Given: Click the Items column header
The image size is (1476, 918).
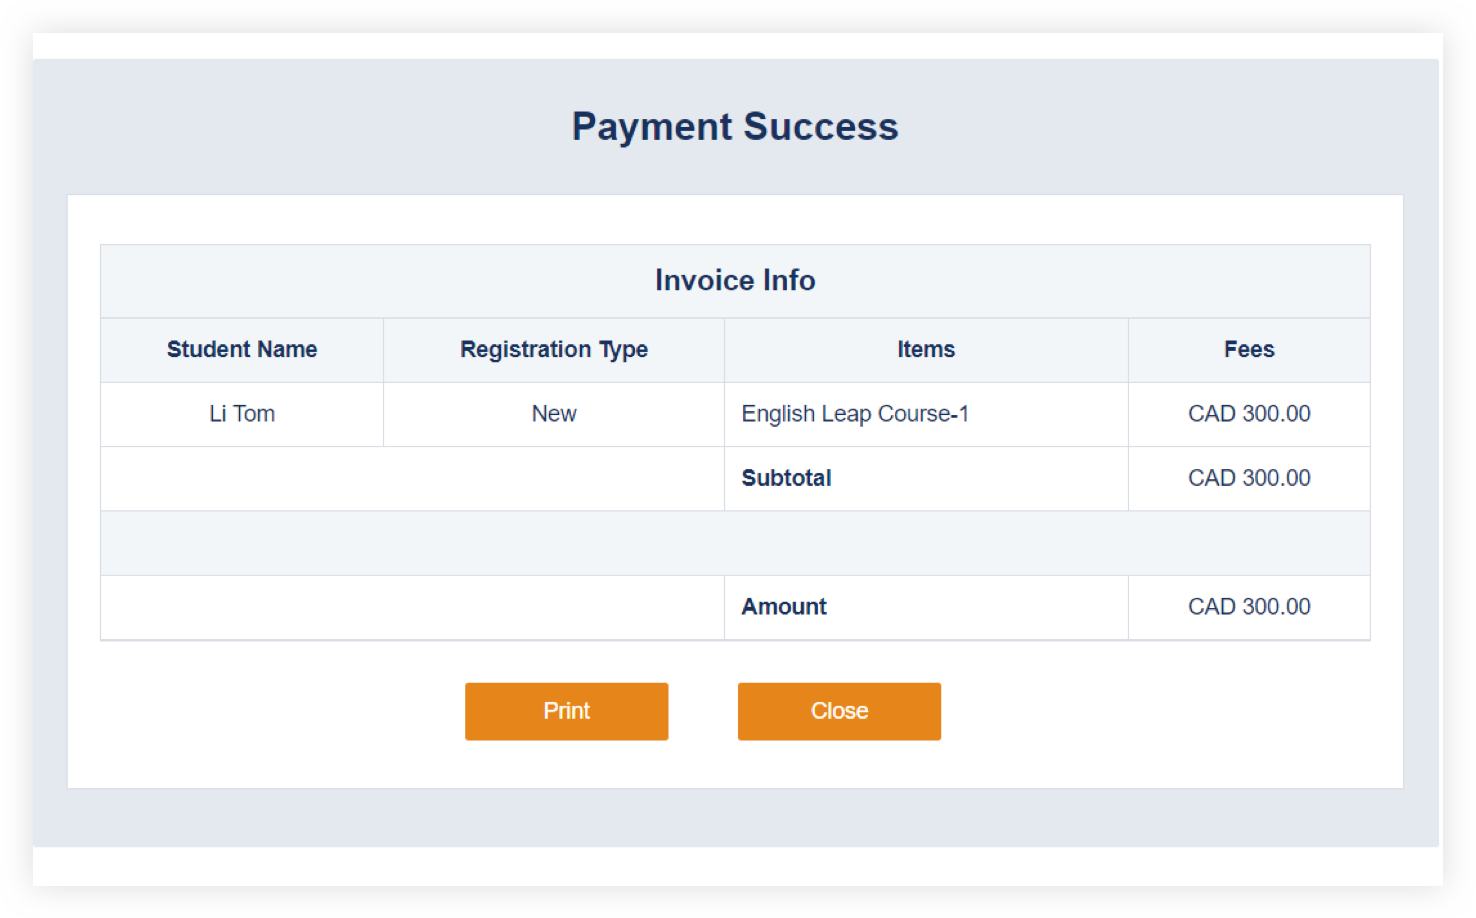Looking at the screenshot, I should point(926,349).
